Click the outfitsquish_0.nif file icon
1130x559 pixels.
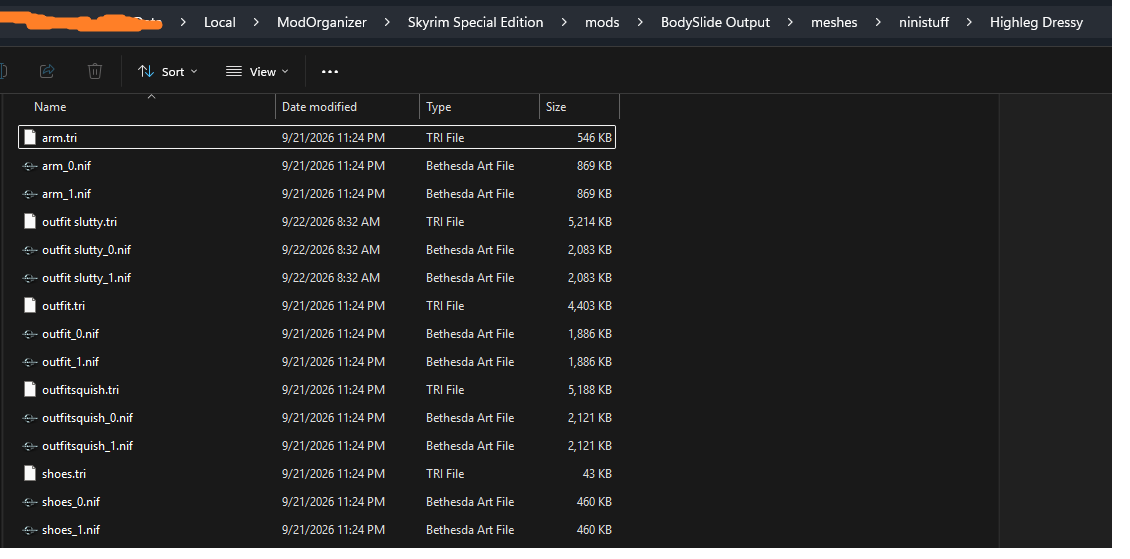(x=30, y=418)
